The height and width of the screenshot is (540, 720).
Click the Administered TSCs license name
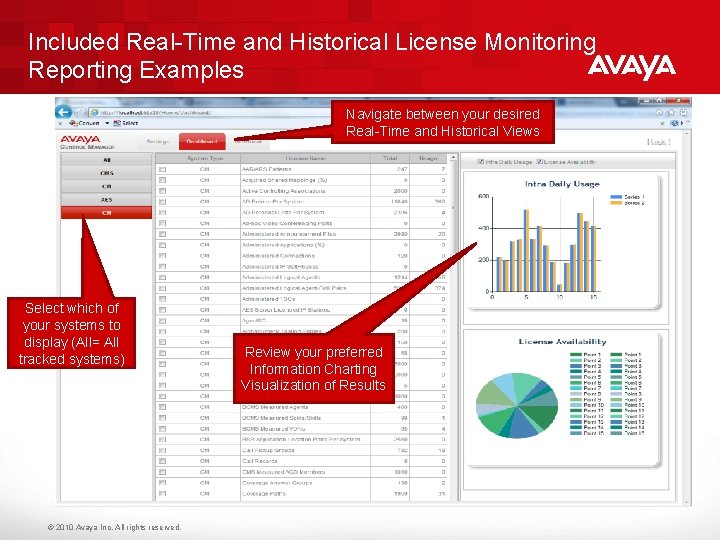[x=268, y=299]
